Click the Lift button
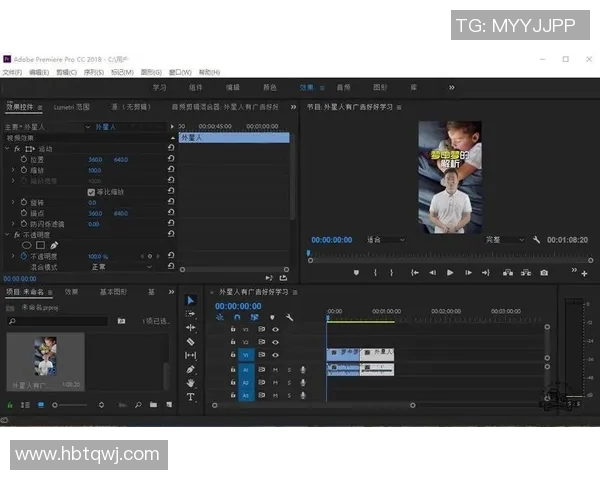Viewport: 600px width, 480px height. pos(508,273)
